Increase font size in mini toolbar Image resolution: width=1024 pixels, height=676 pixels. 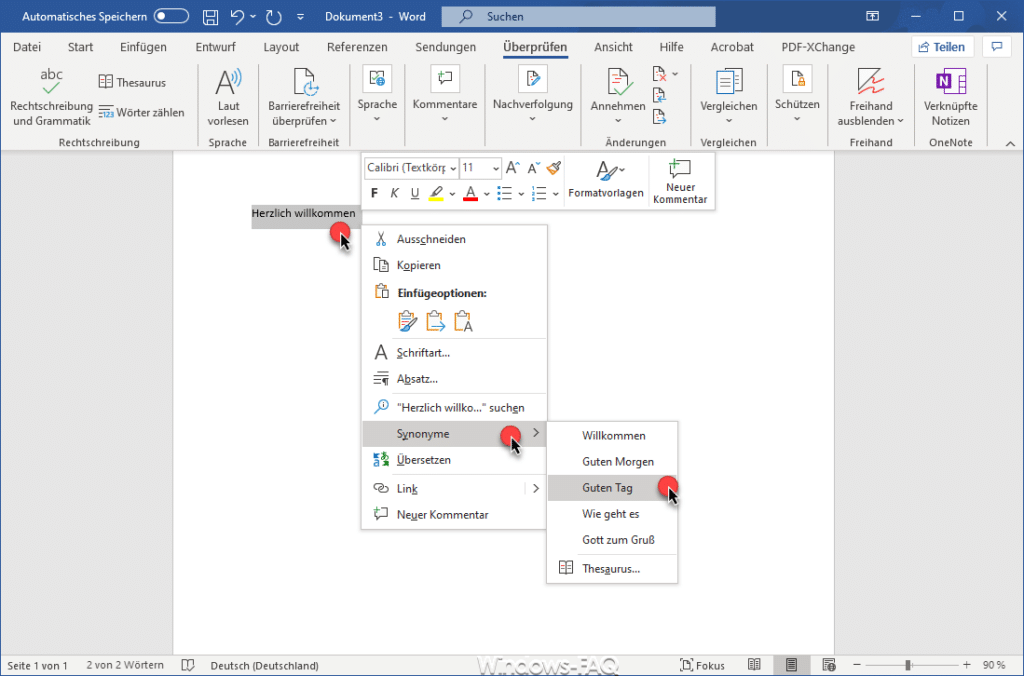513,168
